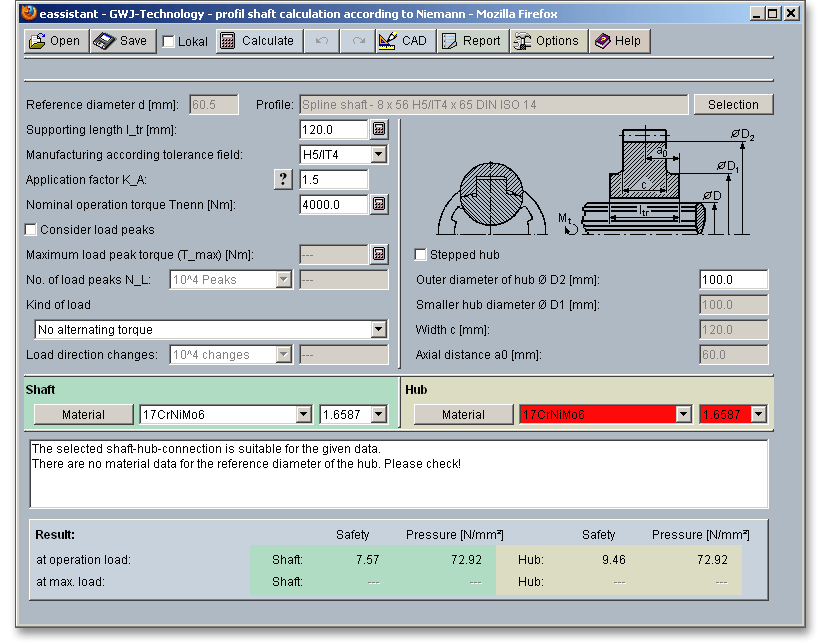Click calculator icon beside nominal operation torque
Viewport: 821px width, 643px height.
pyautogui.click(x=379, y=204)
